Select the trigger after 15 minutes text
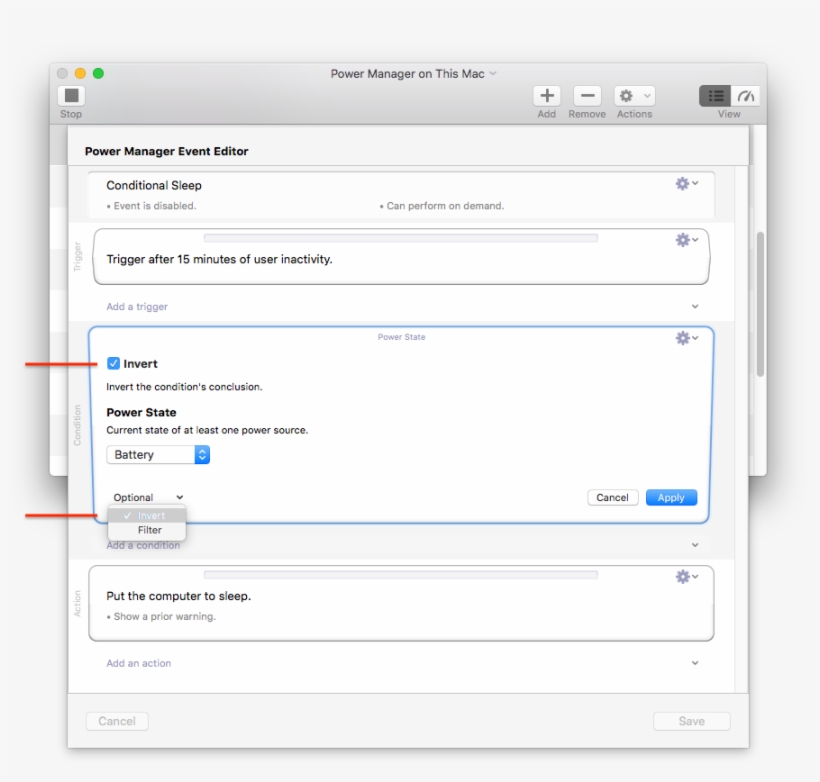Image resolution: width=820 pixels, height=782 pixels. pos(219,259)
